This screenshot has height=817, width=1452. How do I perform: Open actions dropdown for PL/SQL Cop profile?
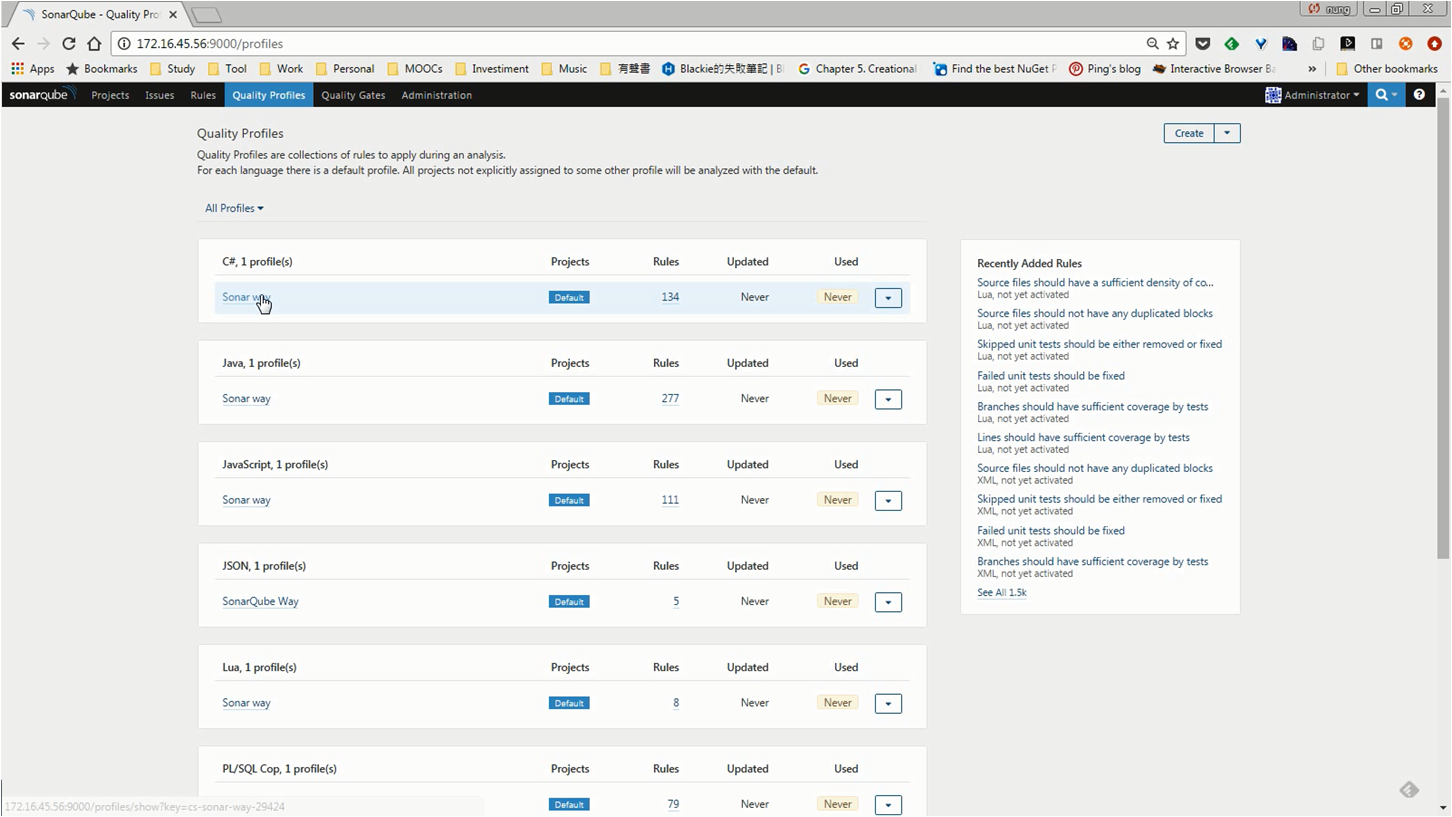pos(888,805)
